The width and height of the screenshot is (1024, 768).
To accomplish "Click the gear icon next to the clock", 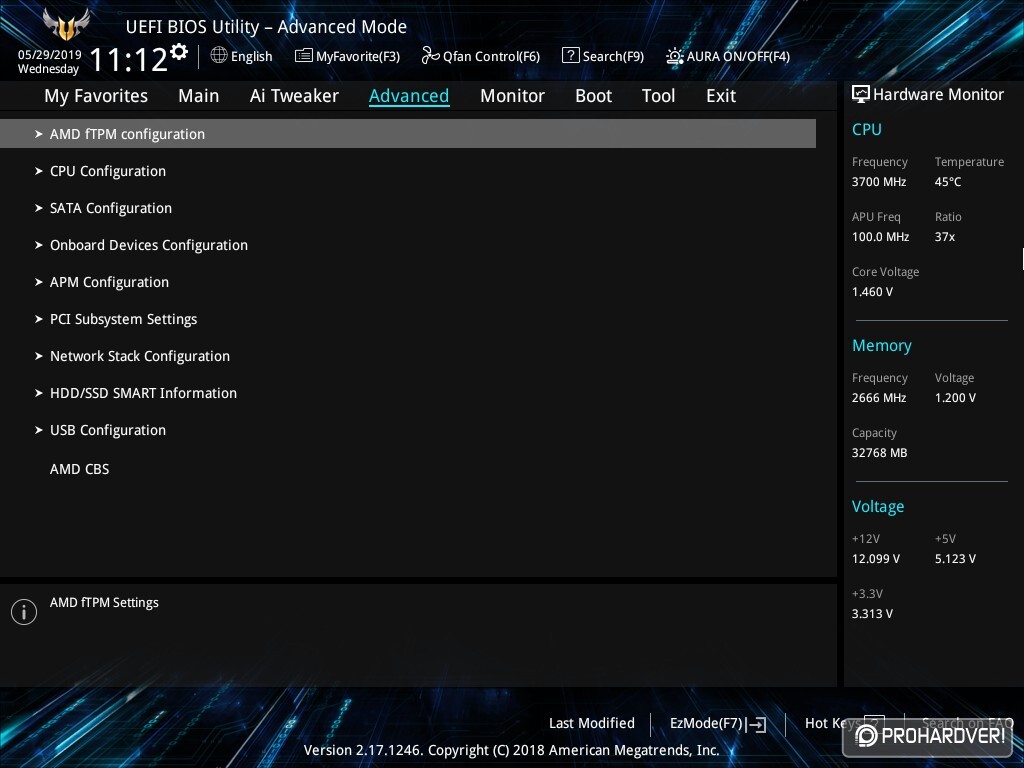I will pyautogui.click(x=179, y=52).
